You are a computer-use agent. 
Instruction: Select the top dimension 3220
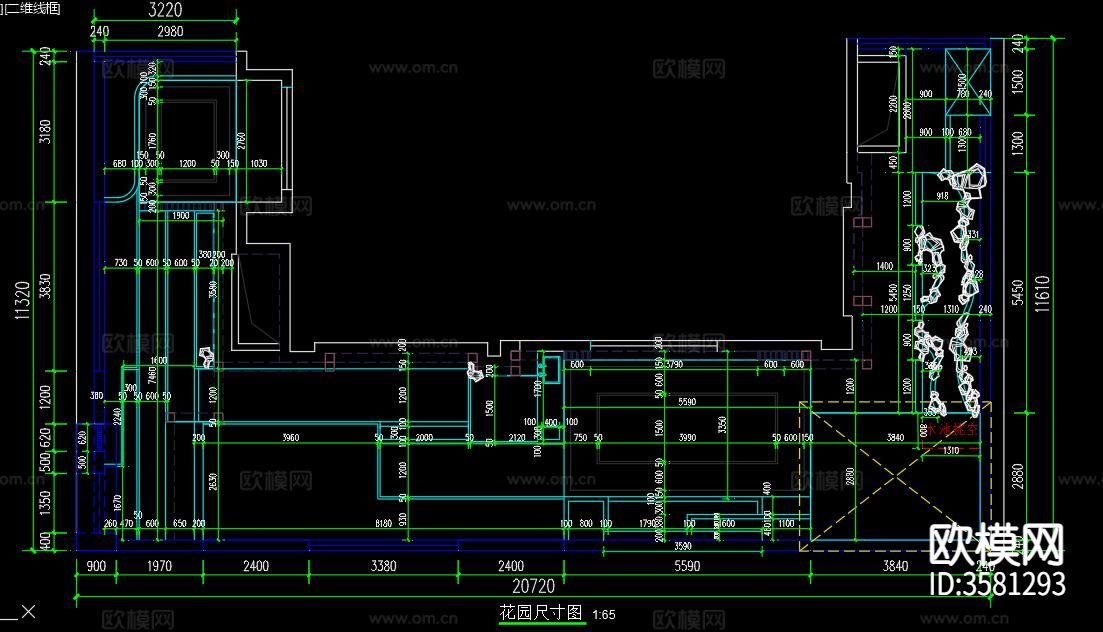click(165, 10)
